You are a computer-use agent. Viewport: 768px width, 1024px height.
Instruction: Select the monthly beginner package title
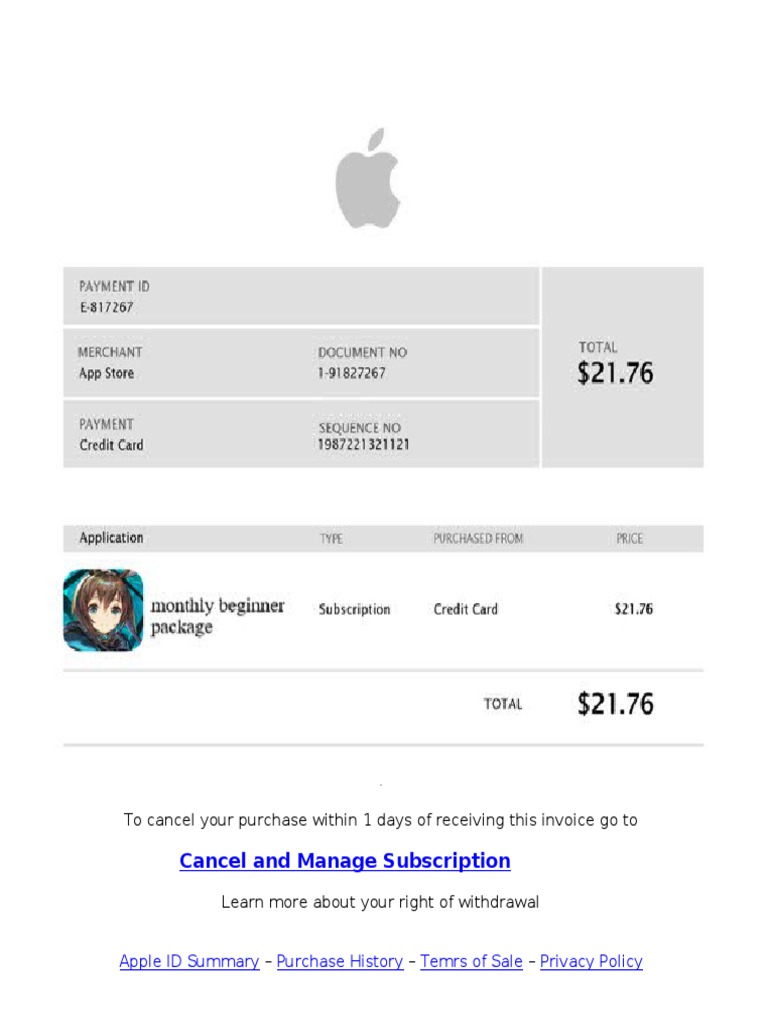pyautogui.click(x=217, y=616)
